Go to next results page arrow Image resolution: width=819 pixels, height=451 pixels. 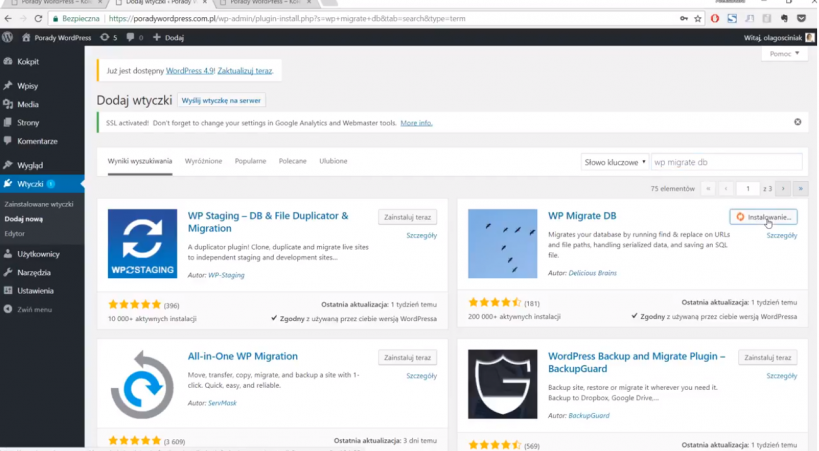[x=782, y=189]
